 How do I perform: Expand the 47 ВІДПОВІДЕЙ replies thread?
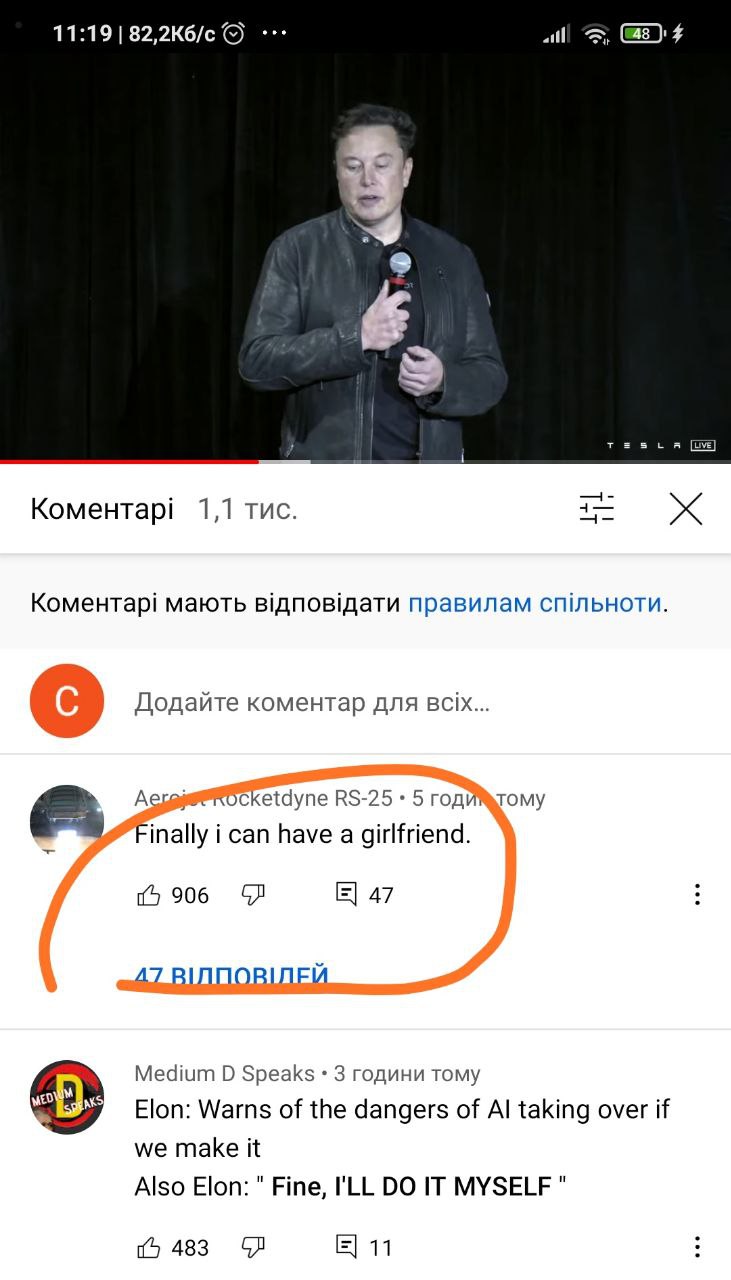coord(231,975)
